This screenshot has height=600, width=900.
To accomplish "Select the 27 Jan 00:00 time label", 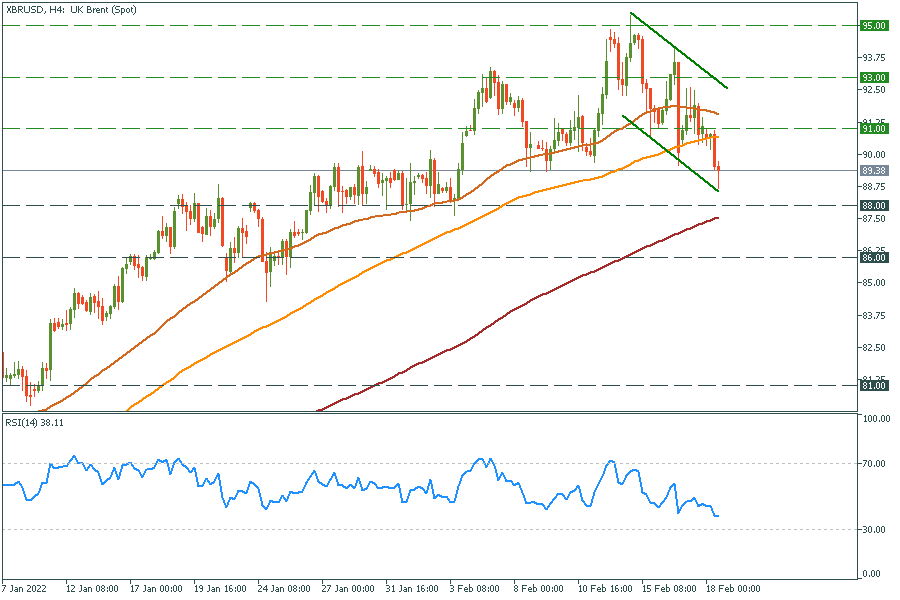I will click(348, 590).
